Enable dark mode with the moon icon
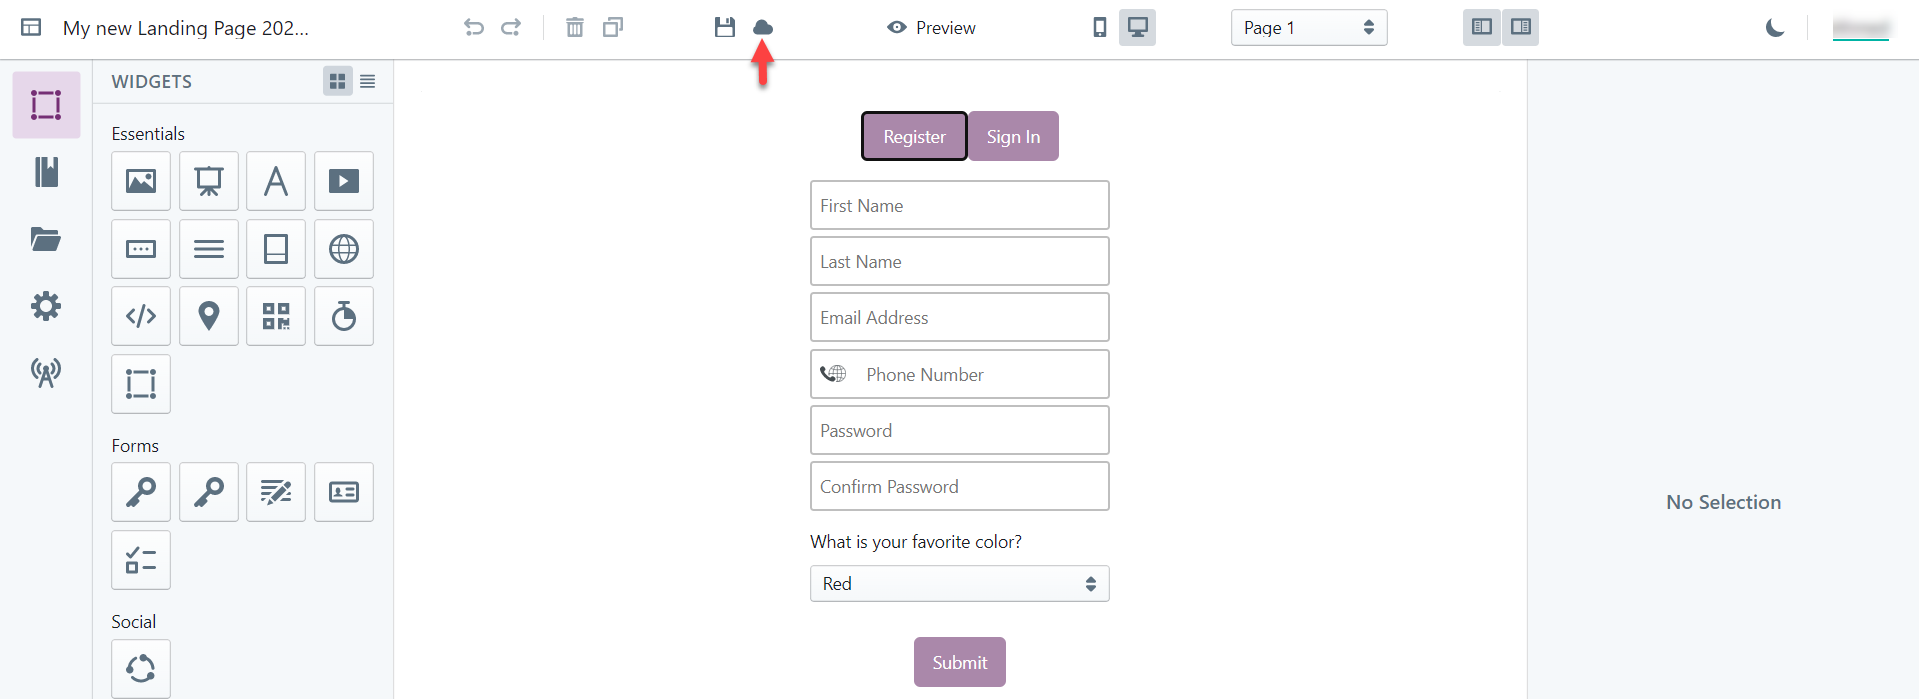Screen dimensions: 1919x699 tap(1773, 28)
